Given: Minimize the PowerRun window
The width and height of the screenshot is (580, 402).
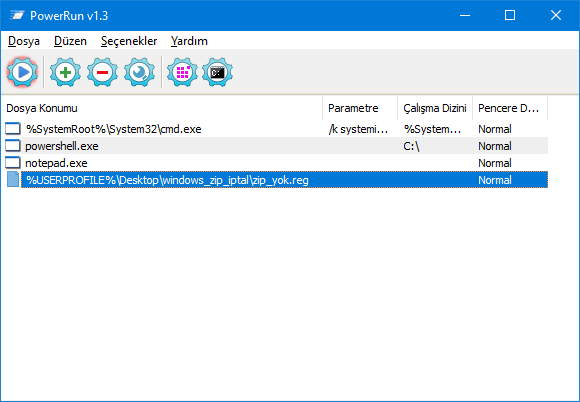Looking at the screenshot, I should coord(465,16).
